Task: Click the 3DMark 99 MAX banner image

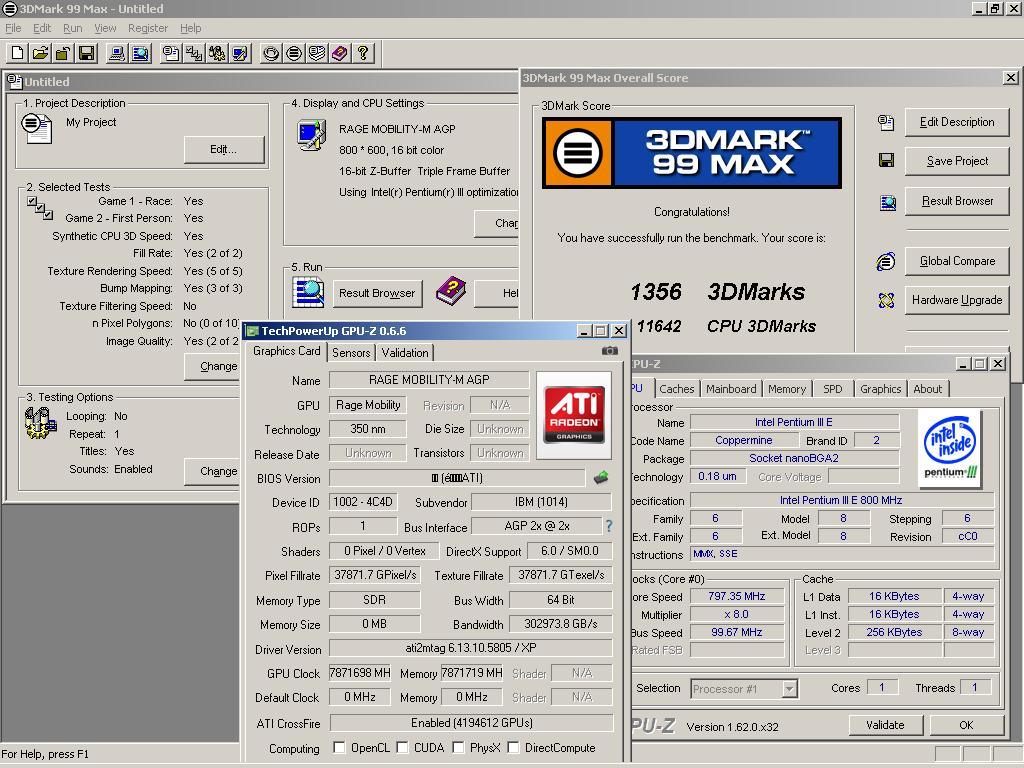Action: [x=692, y=153]
